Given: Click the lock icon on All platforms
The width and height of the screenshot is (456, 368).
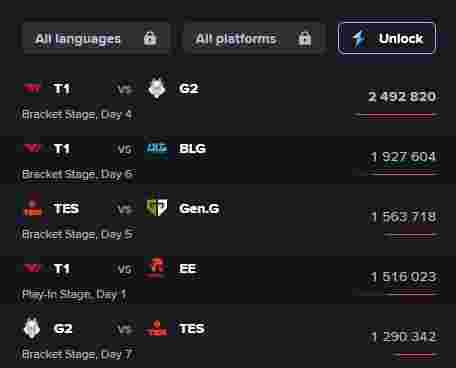Looking at the screenshot, I should [x=304, y=39].
